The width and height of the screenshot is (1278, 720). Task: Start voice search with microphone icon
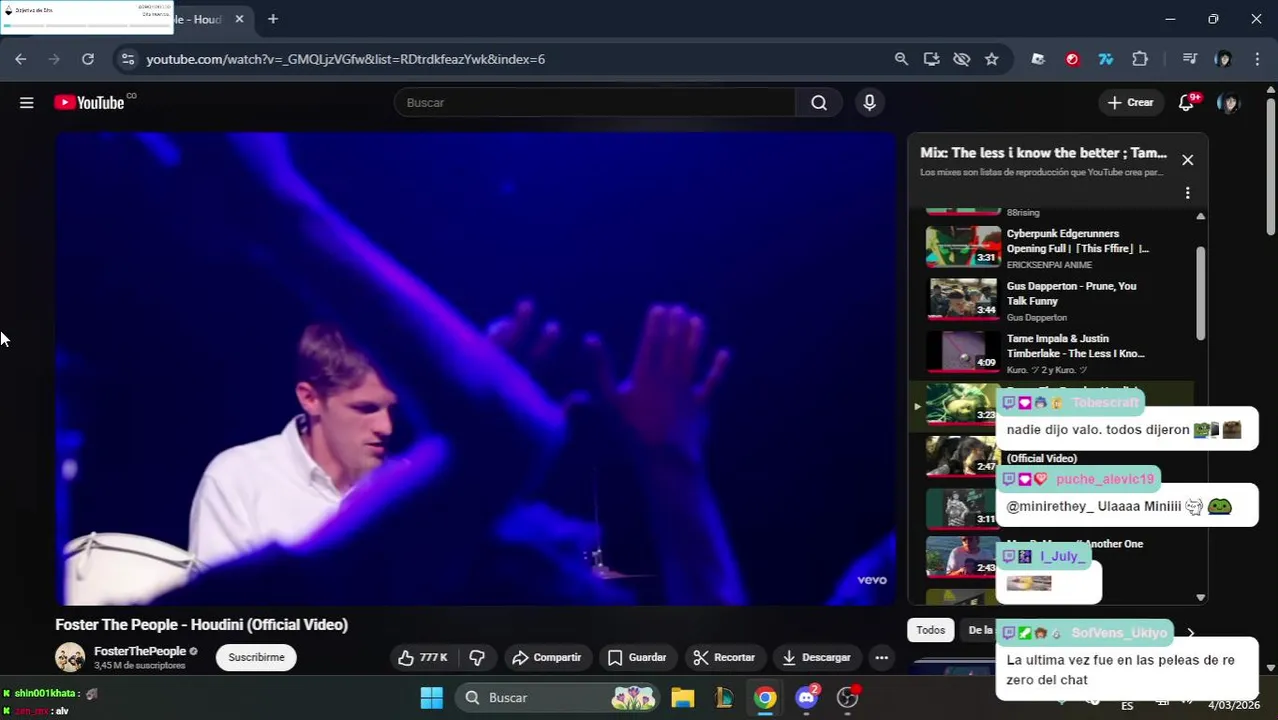[x=869, y=102]
